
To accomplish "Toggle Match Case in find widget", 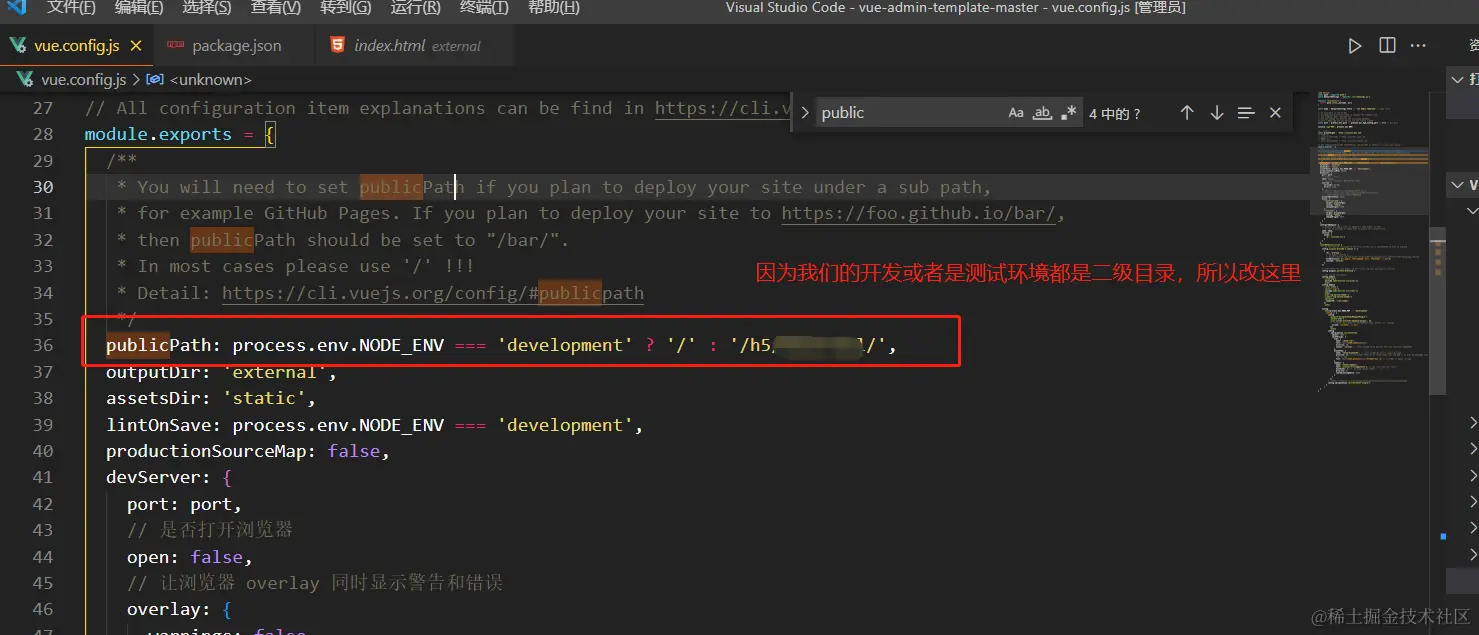I will click(x=1016, y=113).
